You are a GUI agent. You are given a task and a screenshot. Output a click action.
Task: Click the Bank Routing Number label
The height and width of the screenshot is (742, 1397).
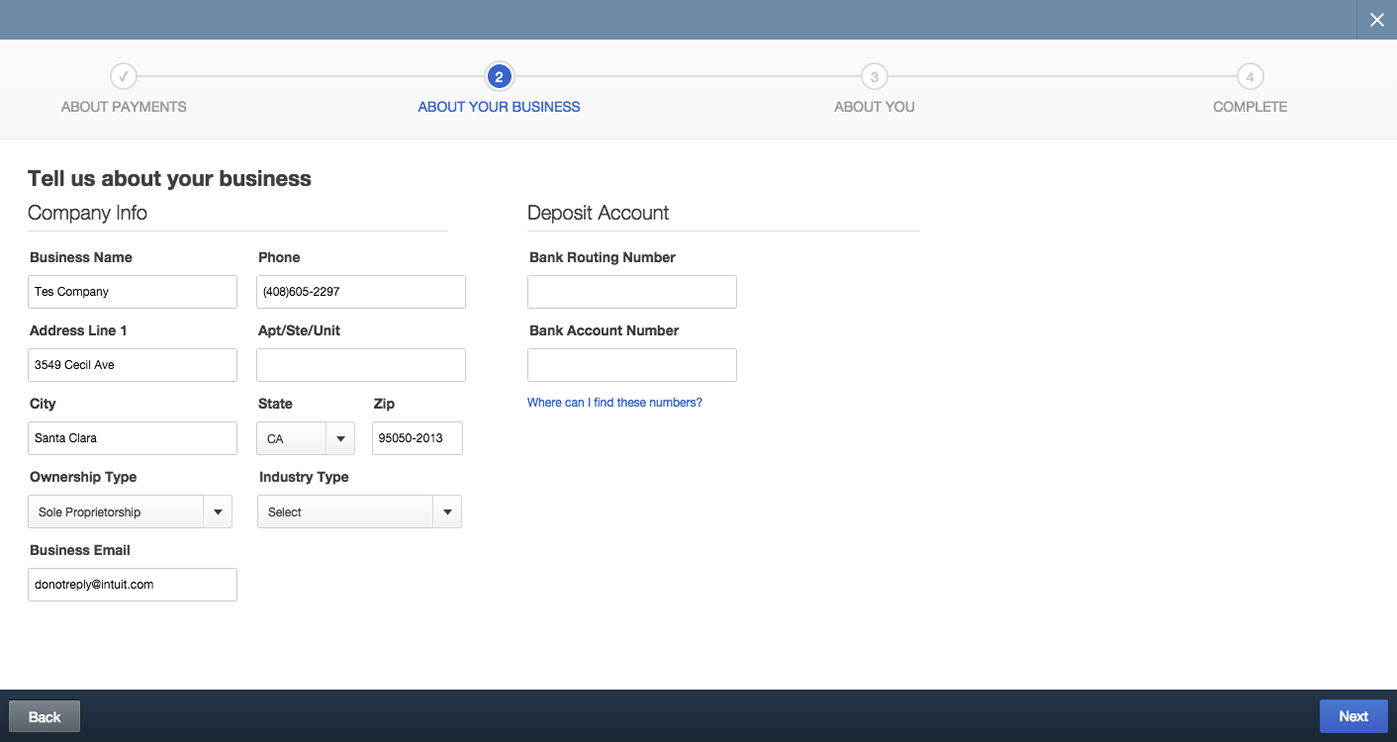coord(602,258)
